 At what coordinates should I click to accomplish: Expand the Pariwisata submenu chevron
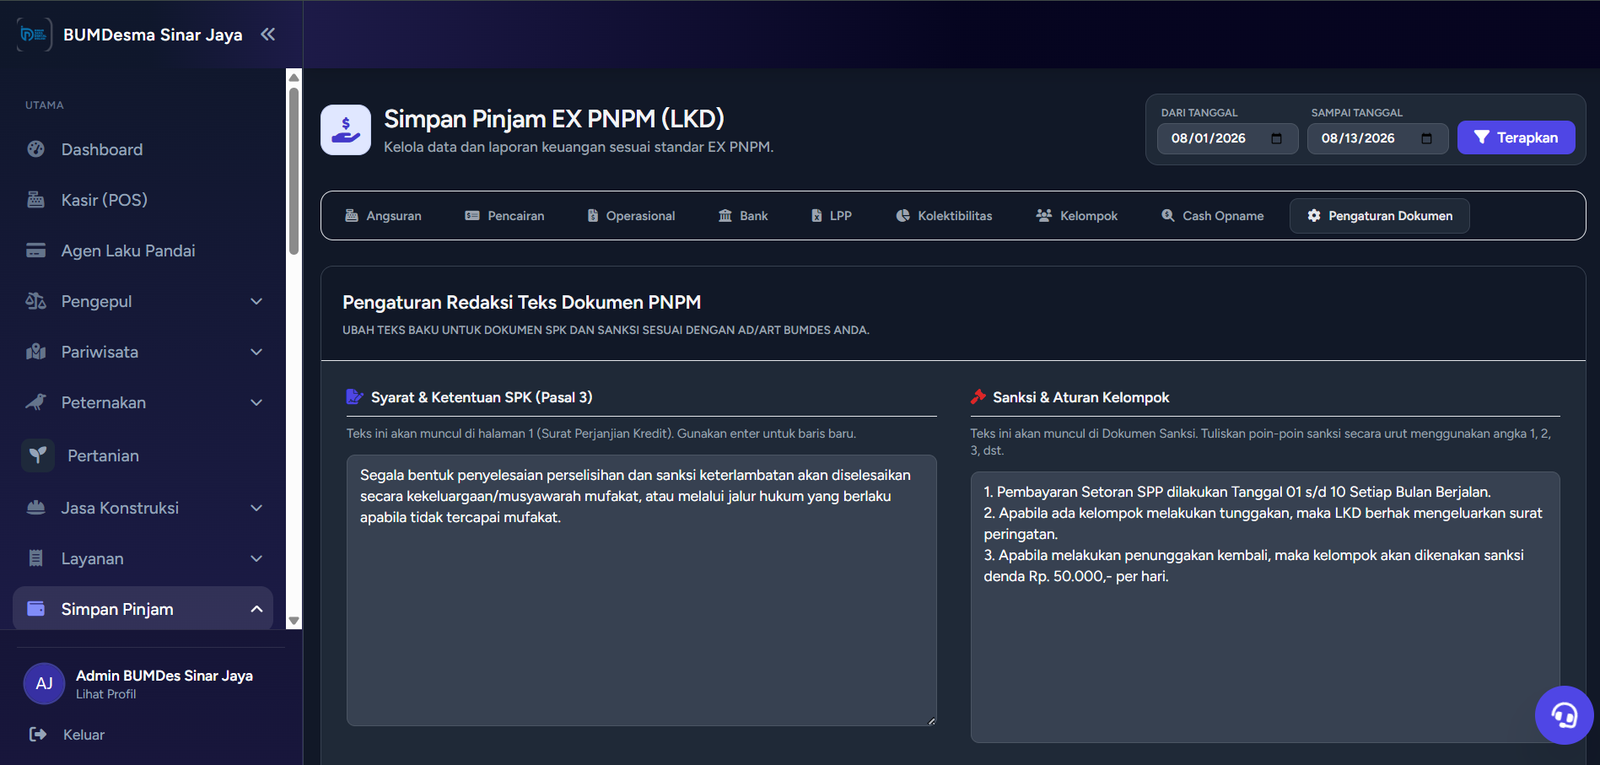tap(256, 352)
